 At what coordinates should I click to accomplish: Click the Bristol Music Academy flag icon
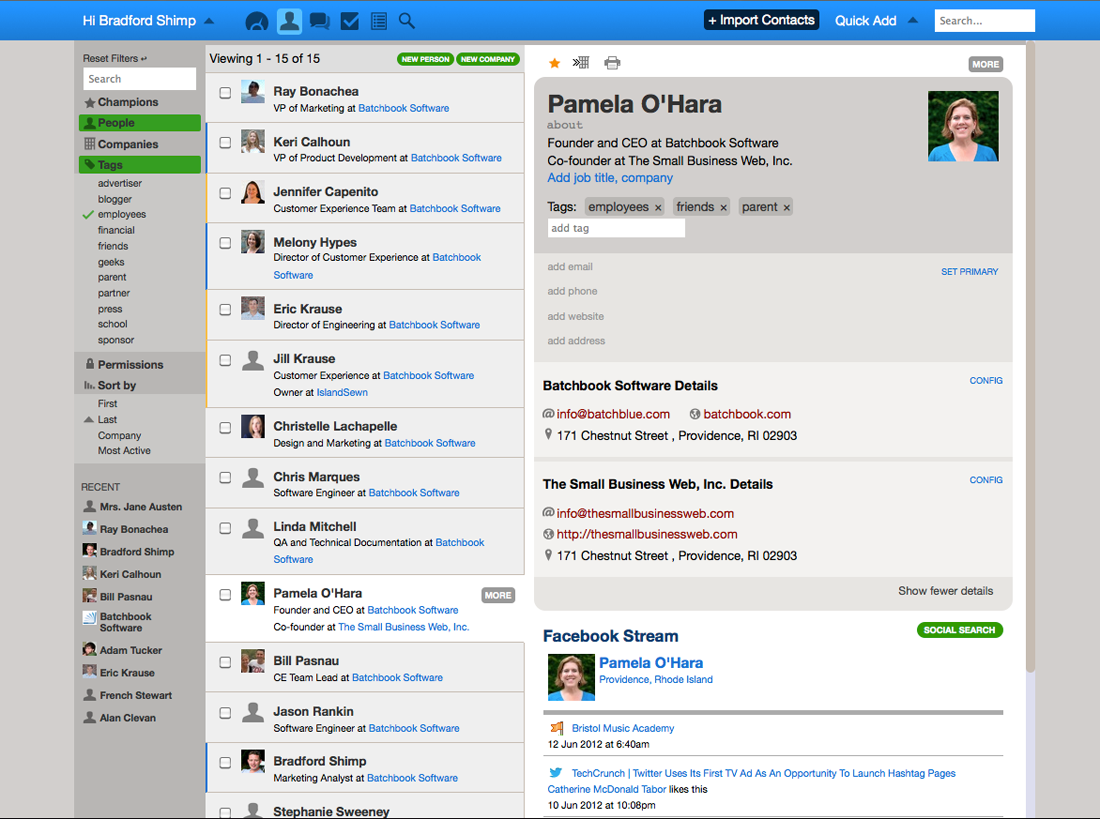click(x=557, y=728)
